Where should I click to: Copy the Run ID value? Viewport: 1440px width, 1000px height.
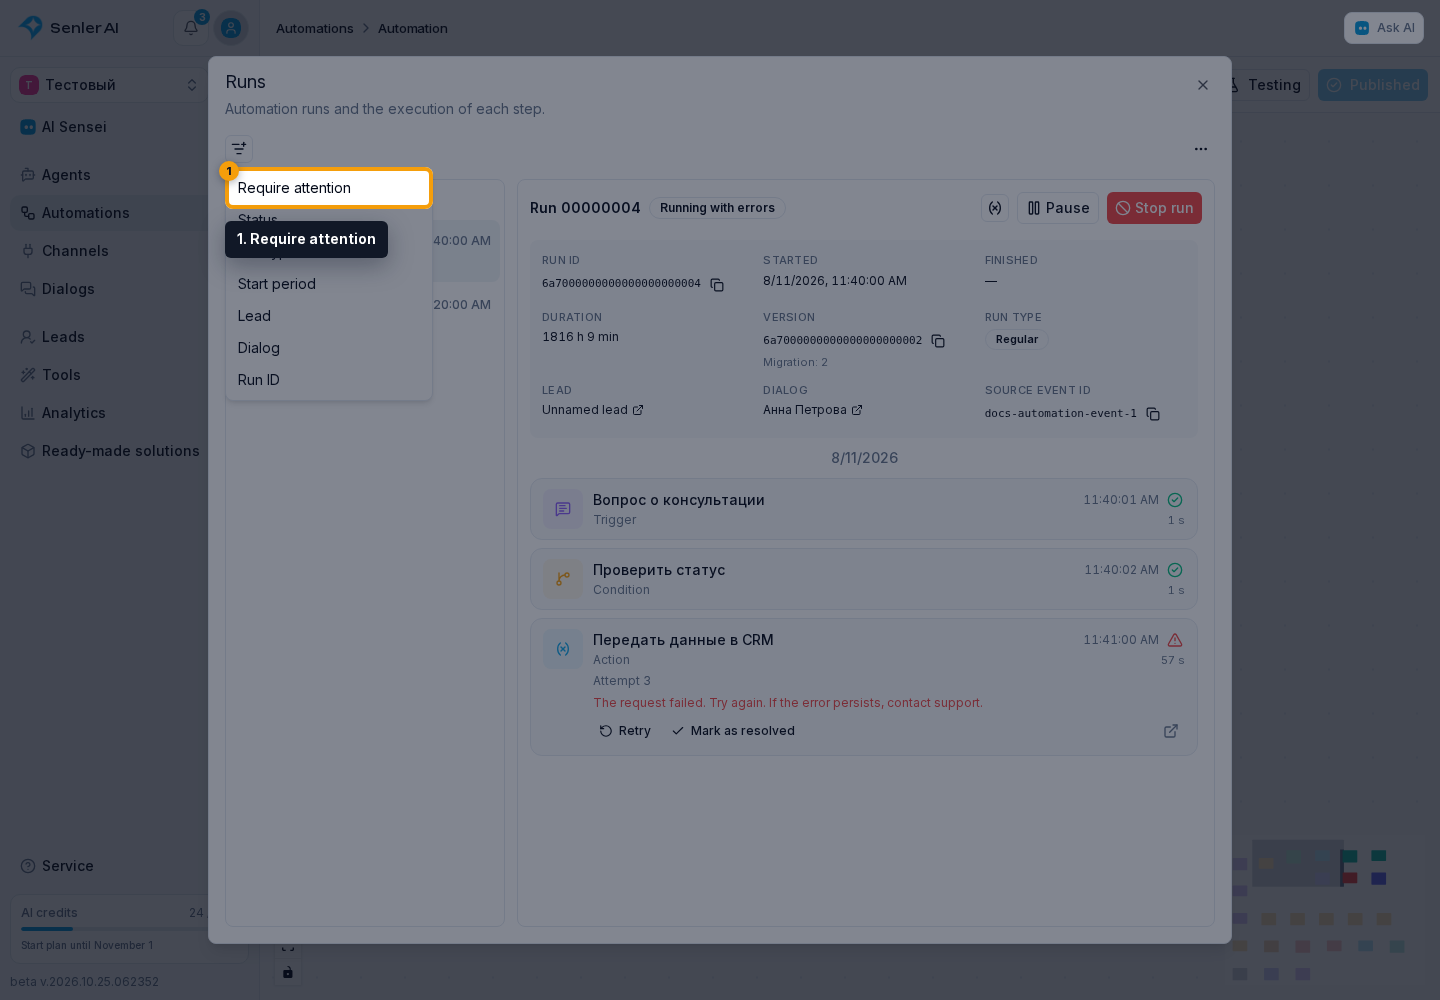point(717,285)
